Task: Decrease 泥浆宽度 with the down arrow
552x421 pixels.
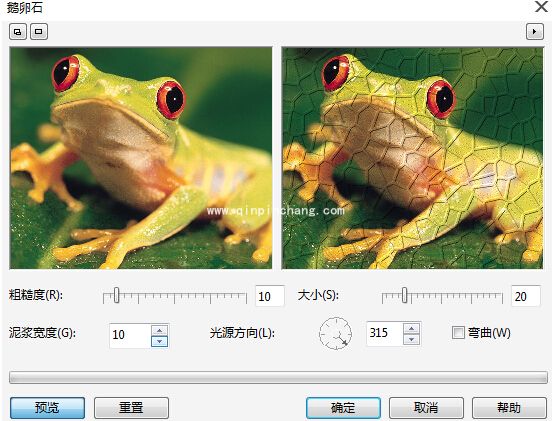Action: pos(159,341)
